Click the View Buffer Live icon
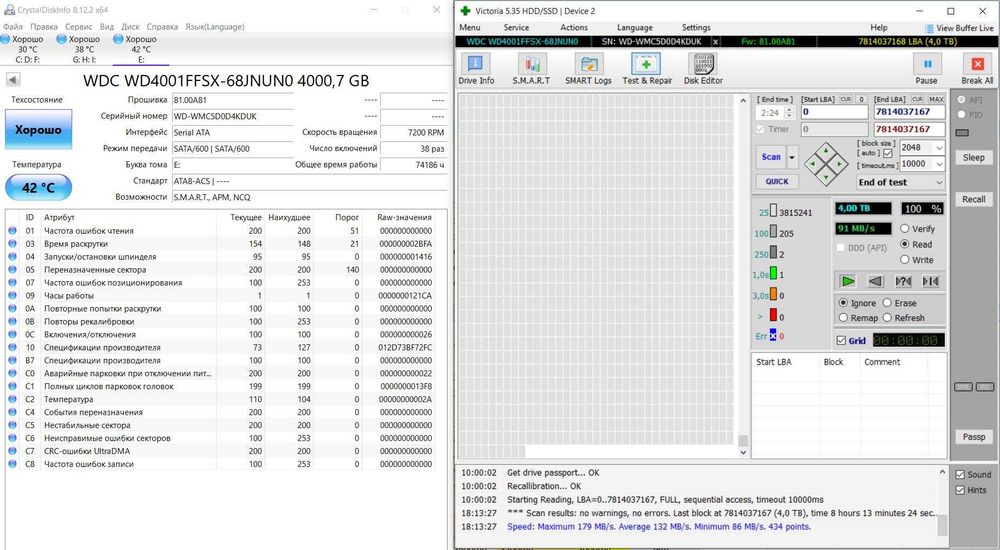Image resolution: width=1000 pixels, height=550 pixels. click(x=929, y=28)
